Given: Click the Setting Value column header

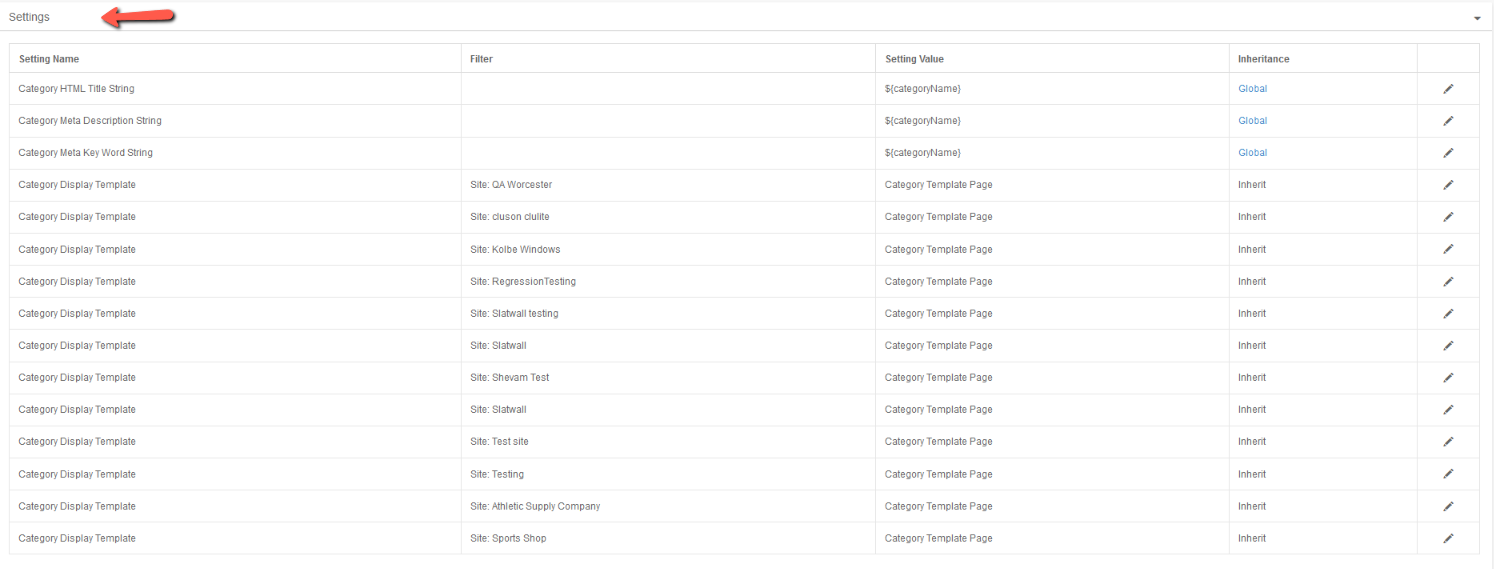Looking at the screenshot, I should [914, 59].
